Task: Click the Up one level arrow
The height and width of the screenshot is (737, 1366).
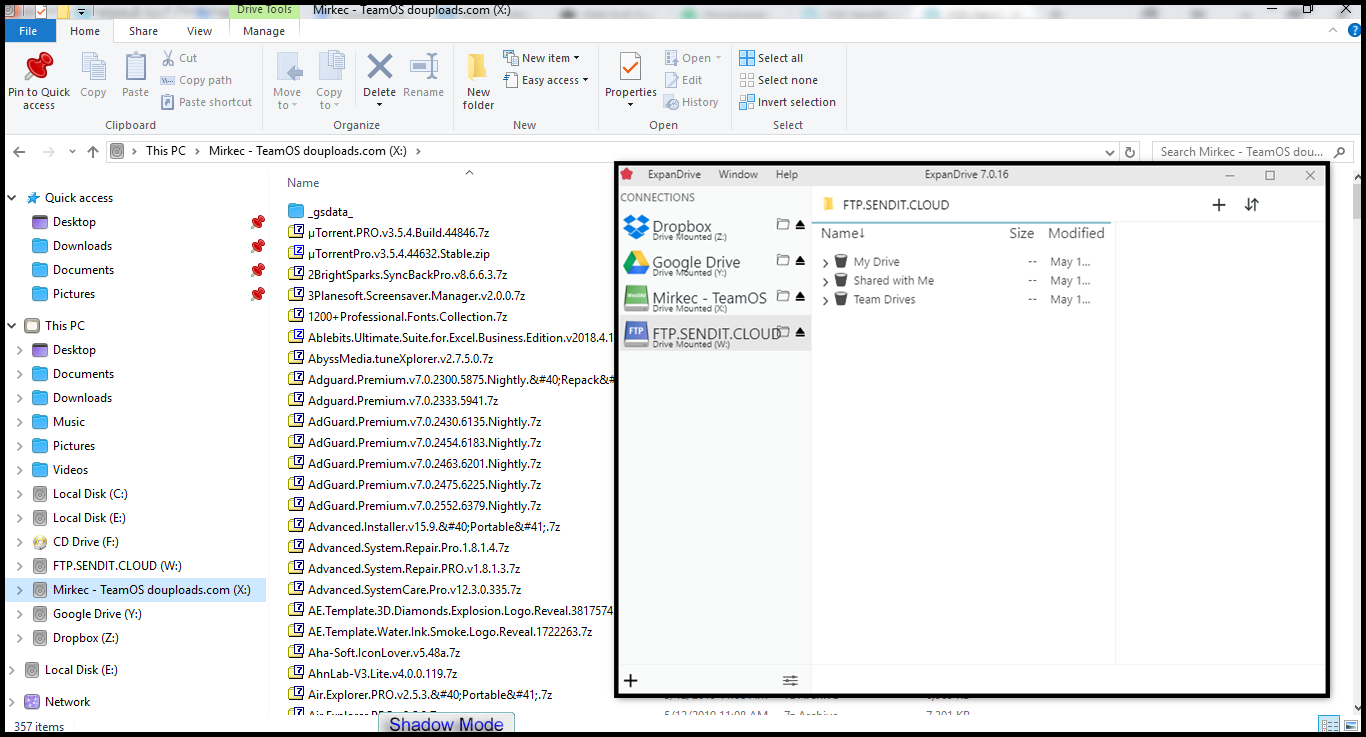Action: [x=93, y=152]
